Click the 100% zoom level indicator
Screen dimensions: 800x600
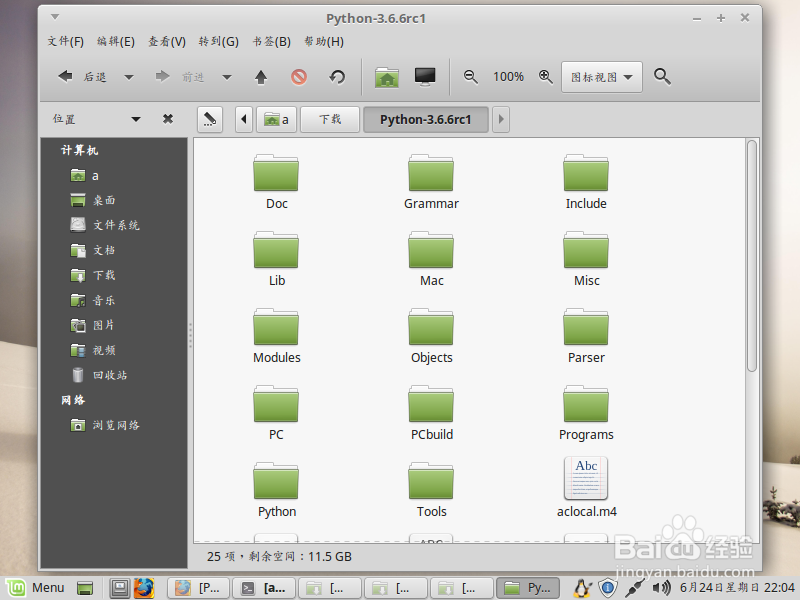(x=508, y=76)
